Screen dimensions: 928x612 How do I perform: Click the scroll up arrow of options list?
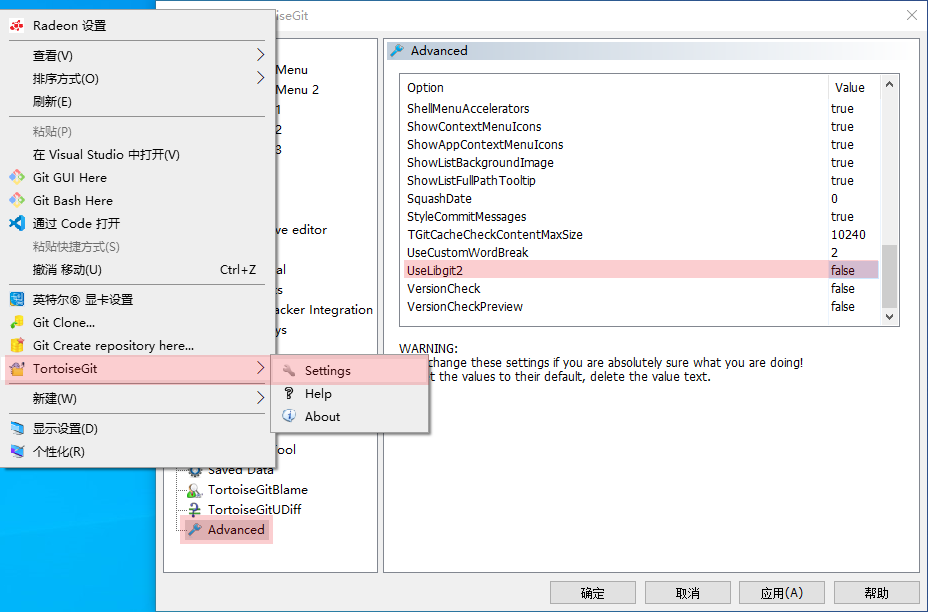coord(890,85)
